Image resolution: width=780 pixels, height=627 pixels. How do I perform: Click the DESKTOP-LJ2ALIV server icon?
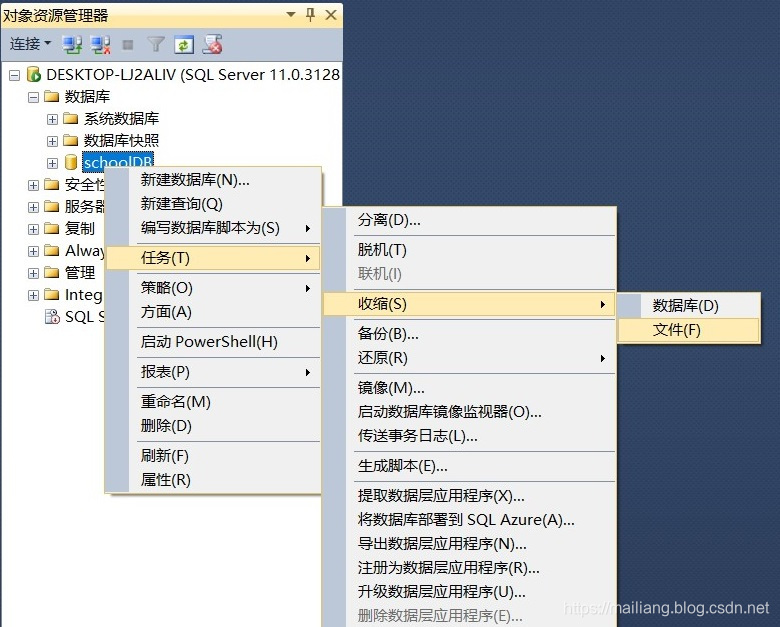coord(34,75)
